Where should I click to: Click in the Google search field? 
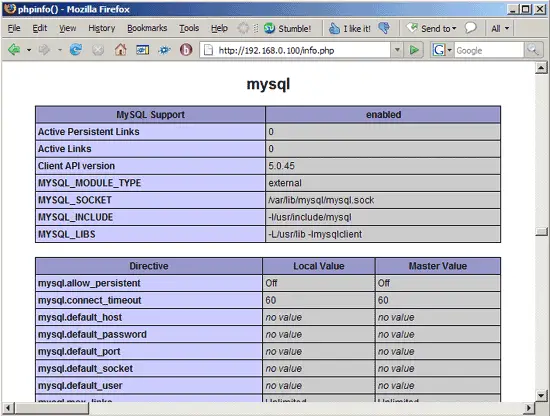[489, 50]
